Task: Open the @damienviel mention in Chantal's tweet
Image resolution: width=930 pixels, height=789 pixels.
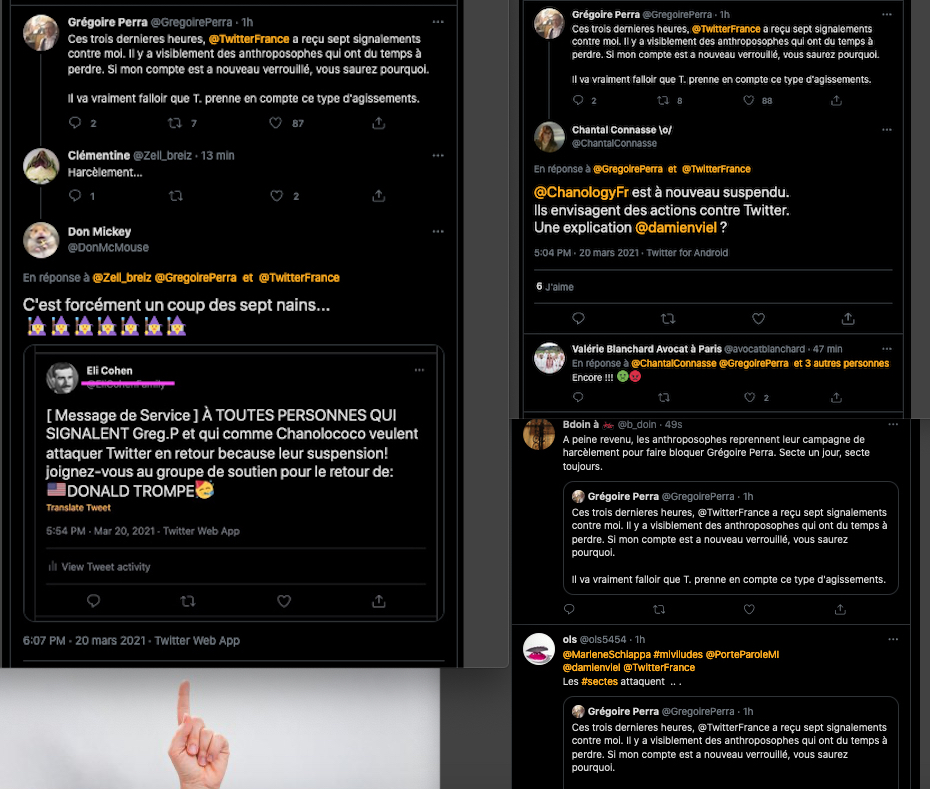Action: point(676,227)
